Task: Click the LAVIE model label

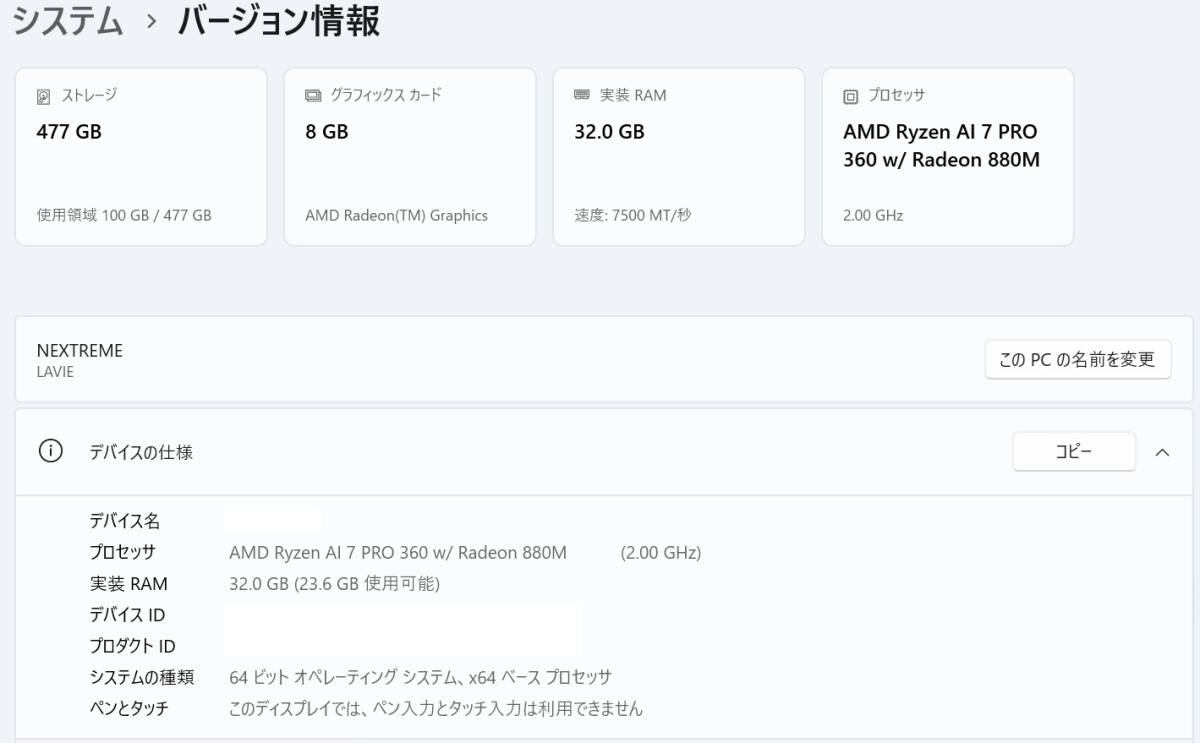Action: 55,372
